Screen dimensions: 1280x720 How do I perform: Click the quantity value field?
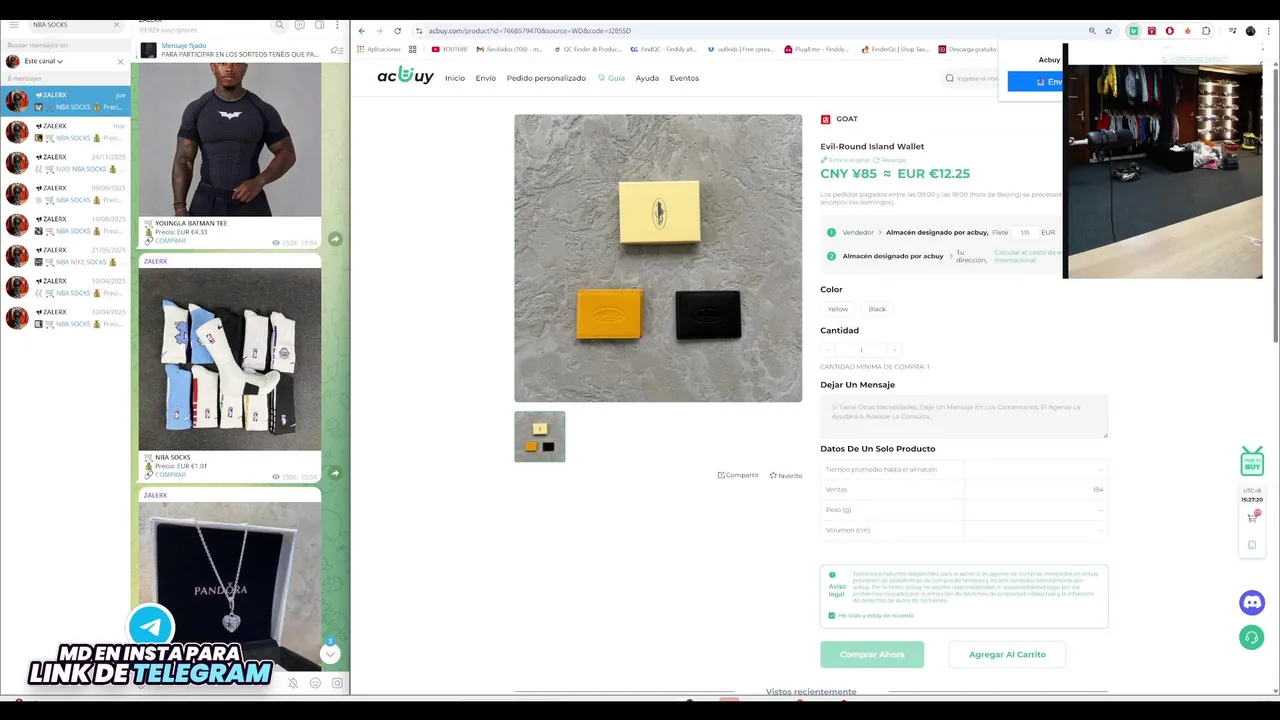pos(861,350)
